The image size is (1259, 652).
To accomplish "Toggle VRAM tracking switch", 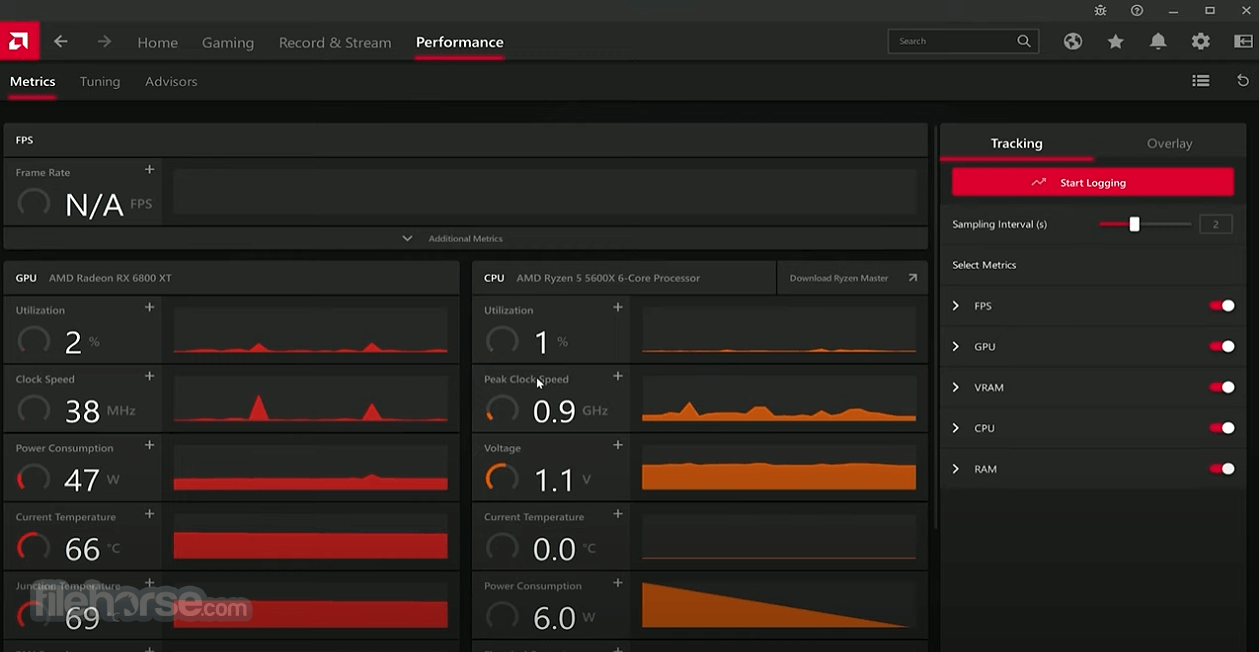I will click(1222, 387).
